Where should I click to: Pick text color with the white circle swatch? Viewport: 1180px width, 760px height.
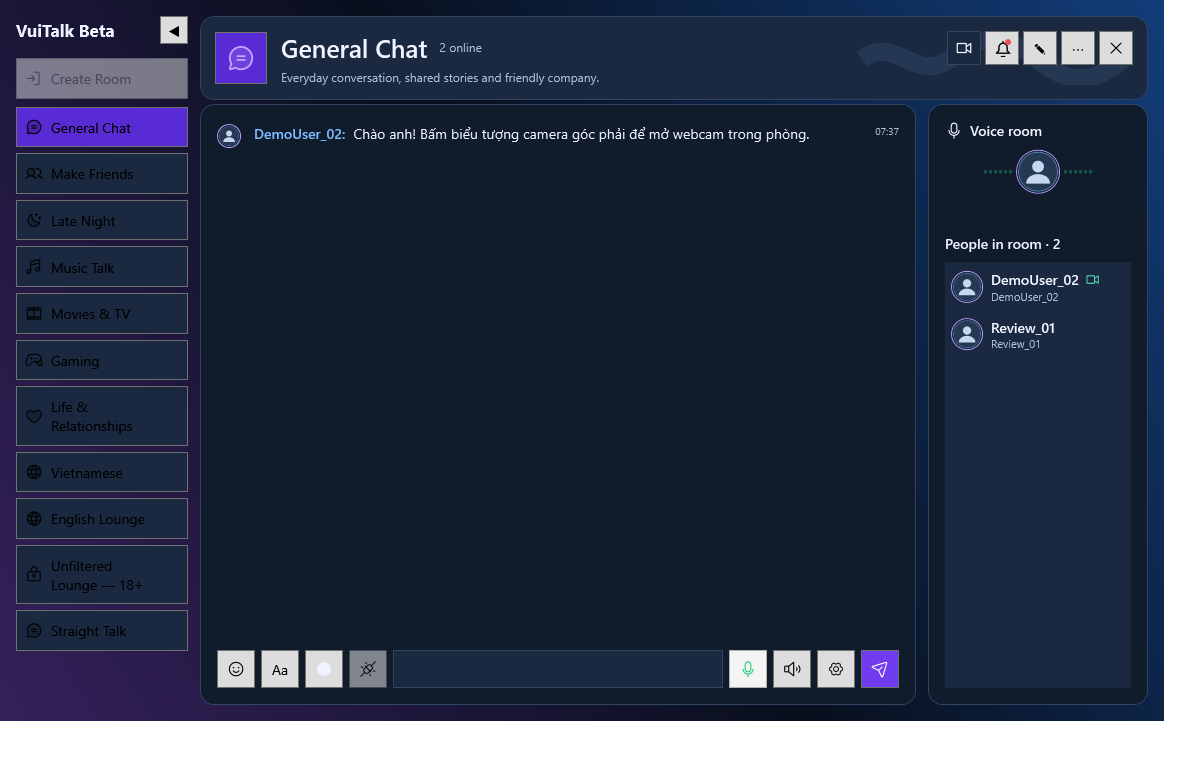(x=324, y=669)
